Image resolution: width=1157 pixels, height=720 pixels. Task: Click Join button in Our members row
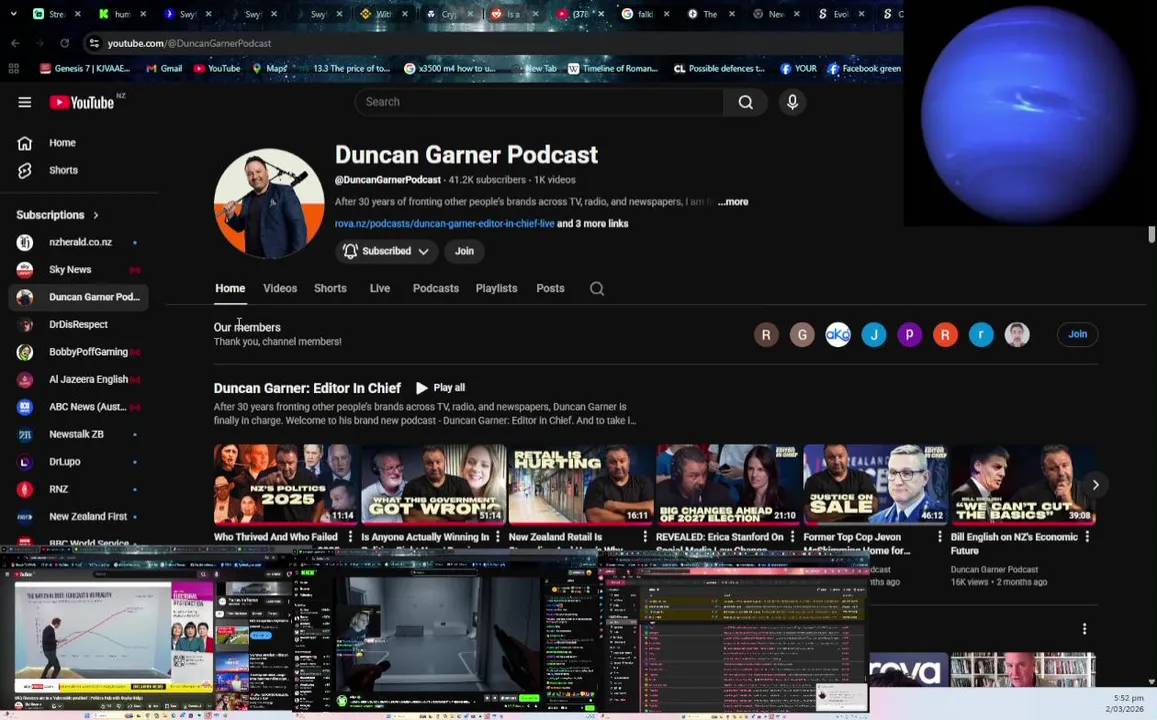point(1077,334)
